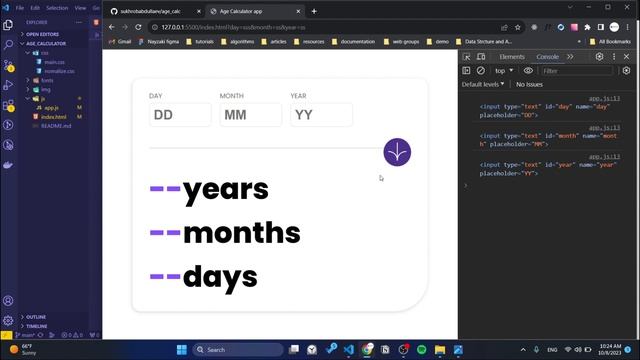Click the Chrome profile avatar
The width and height of the screenshot is (640, 360).
(x=614, y=27)
